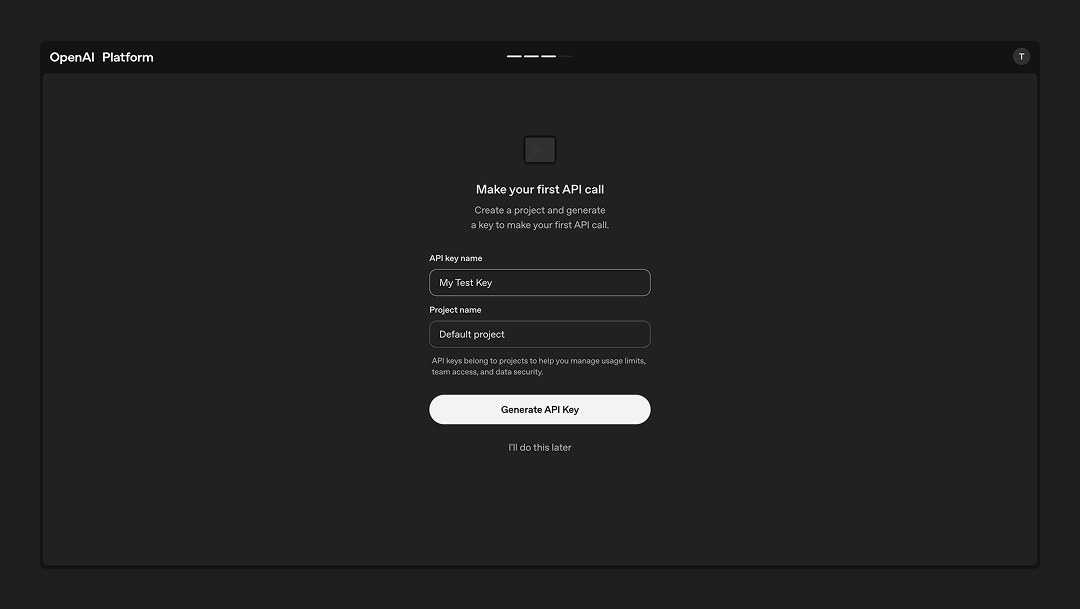Click the Generate API Key button
1080x609 pixels.
[x=539, y=409]
